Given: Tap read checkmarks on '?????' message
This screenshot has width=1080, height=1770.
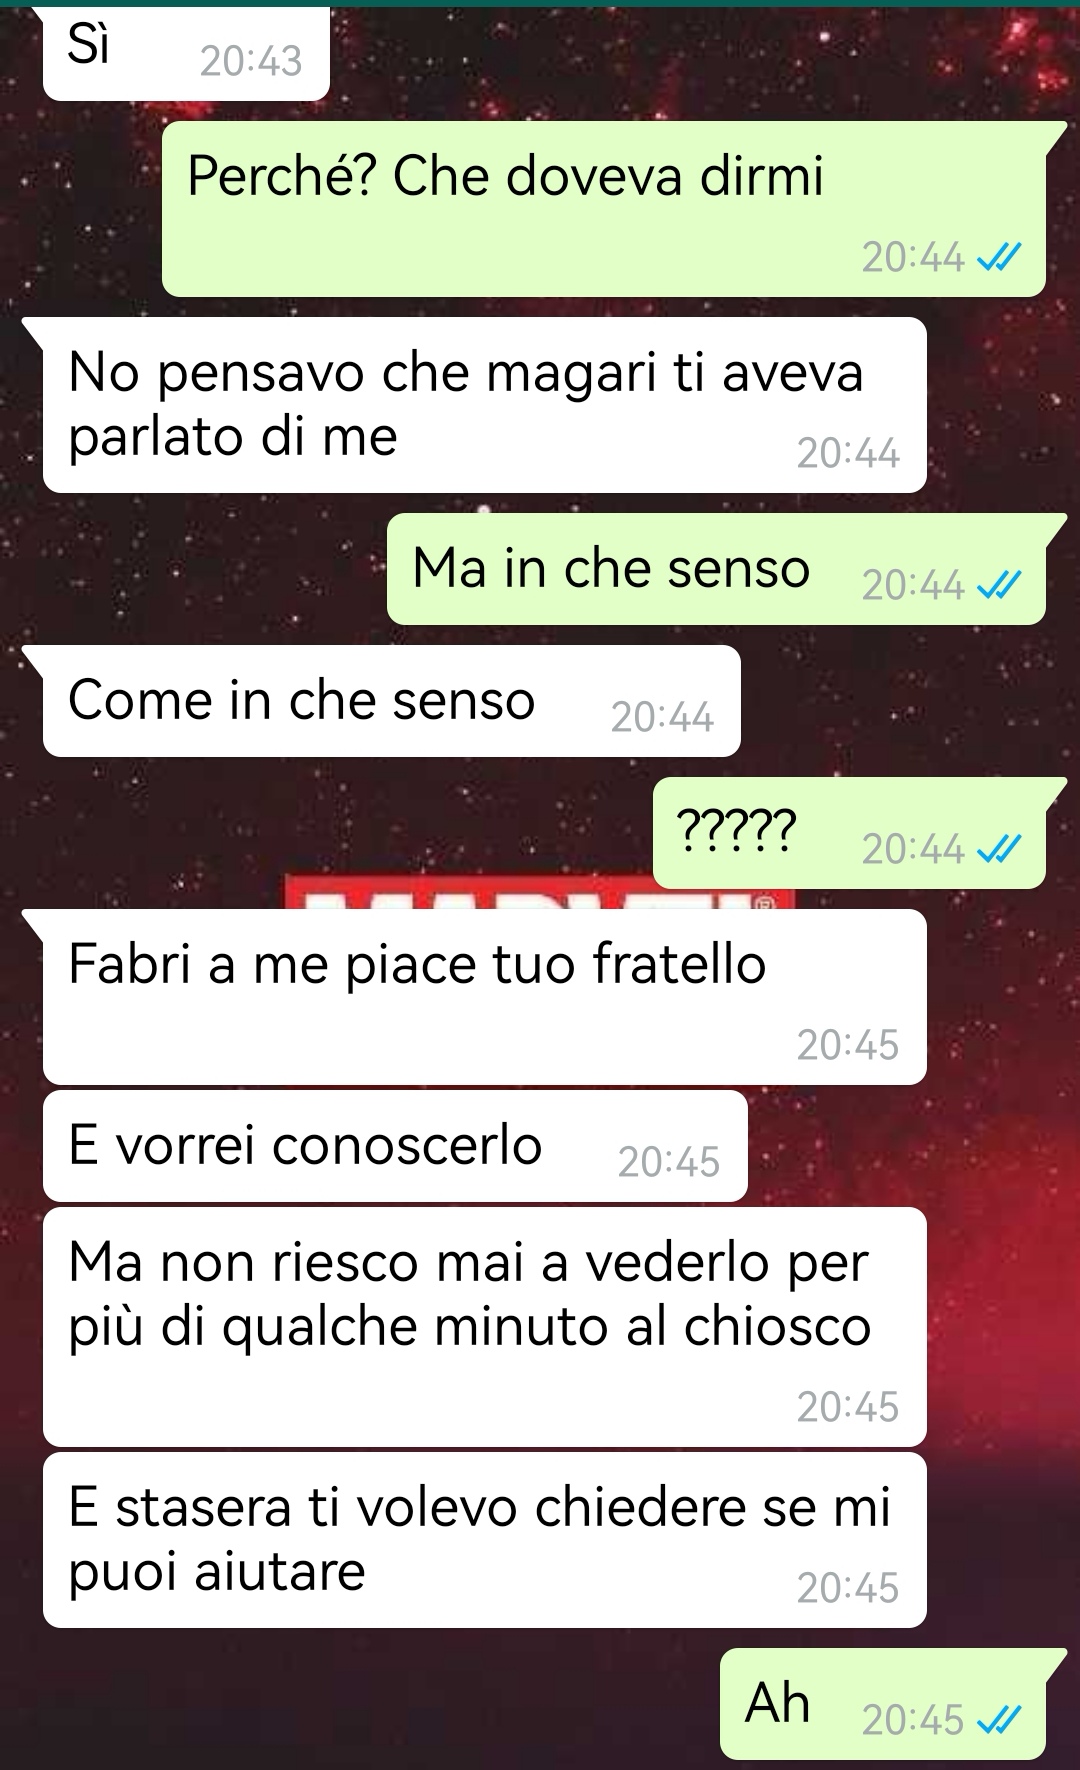Looking at the screenshot, I should tap(998, 850).
